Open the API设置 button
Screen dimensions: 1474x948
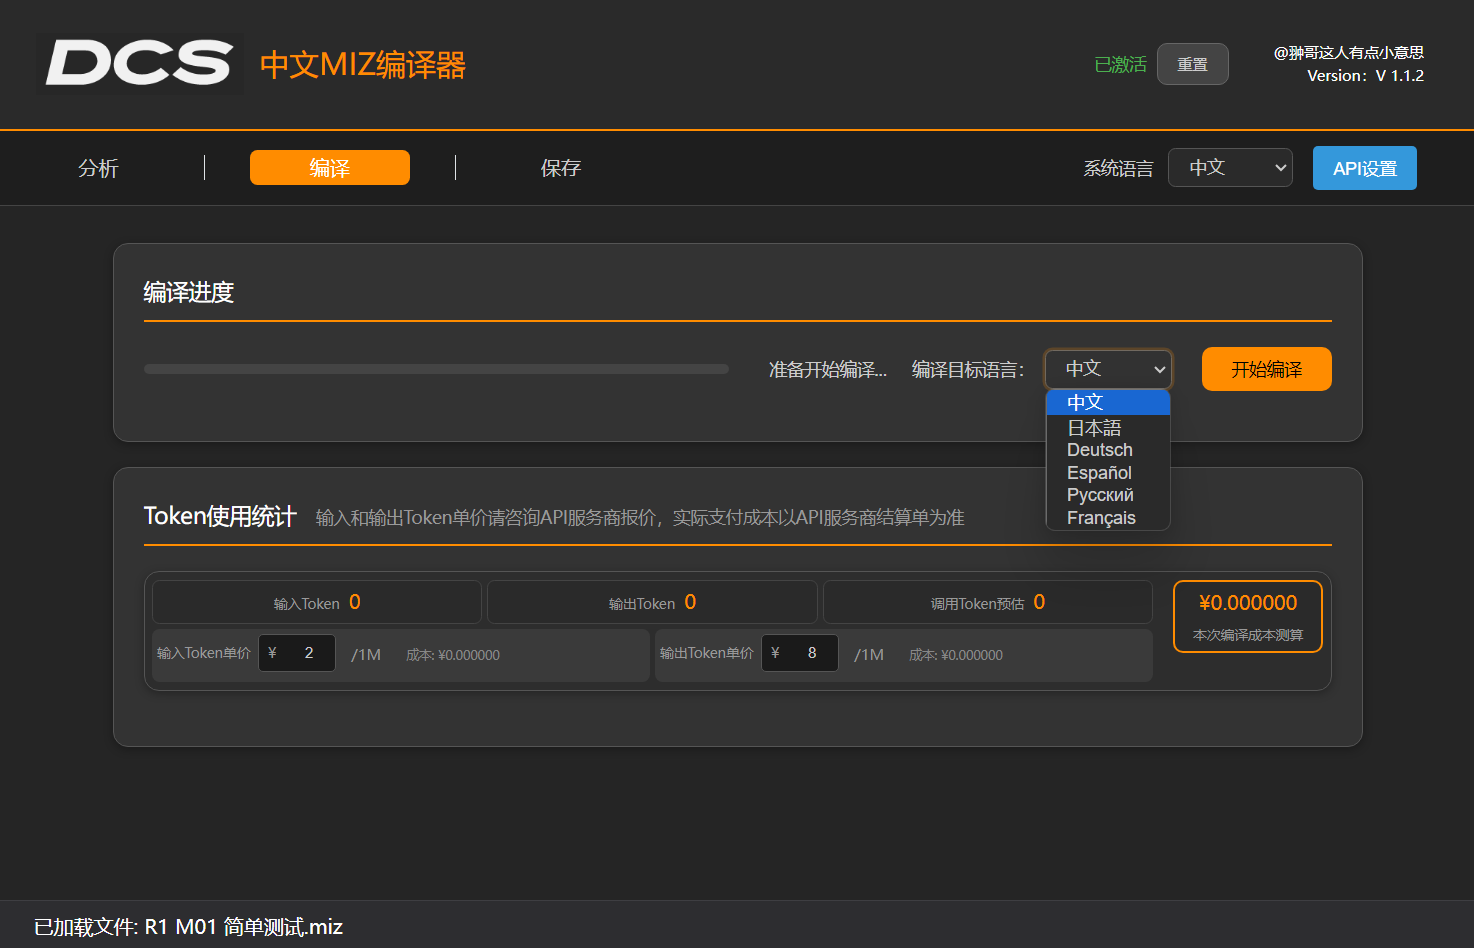1364,168
